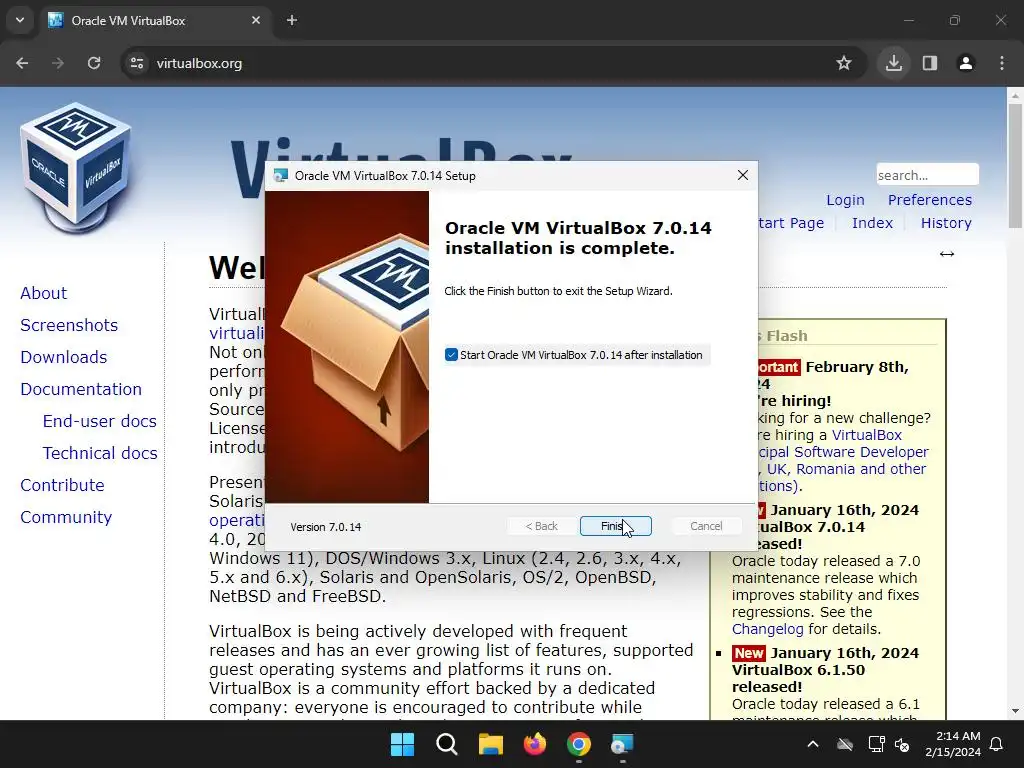Open File Explorer from taskbar

click(x=490, y=744)
